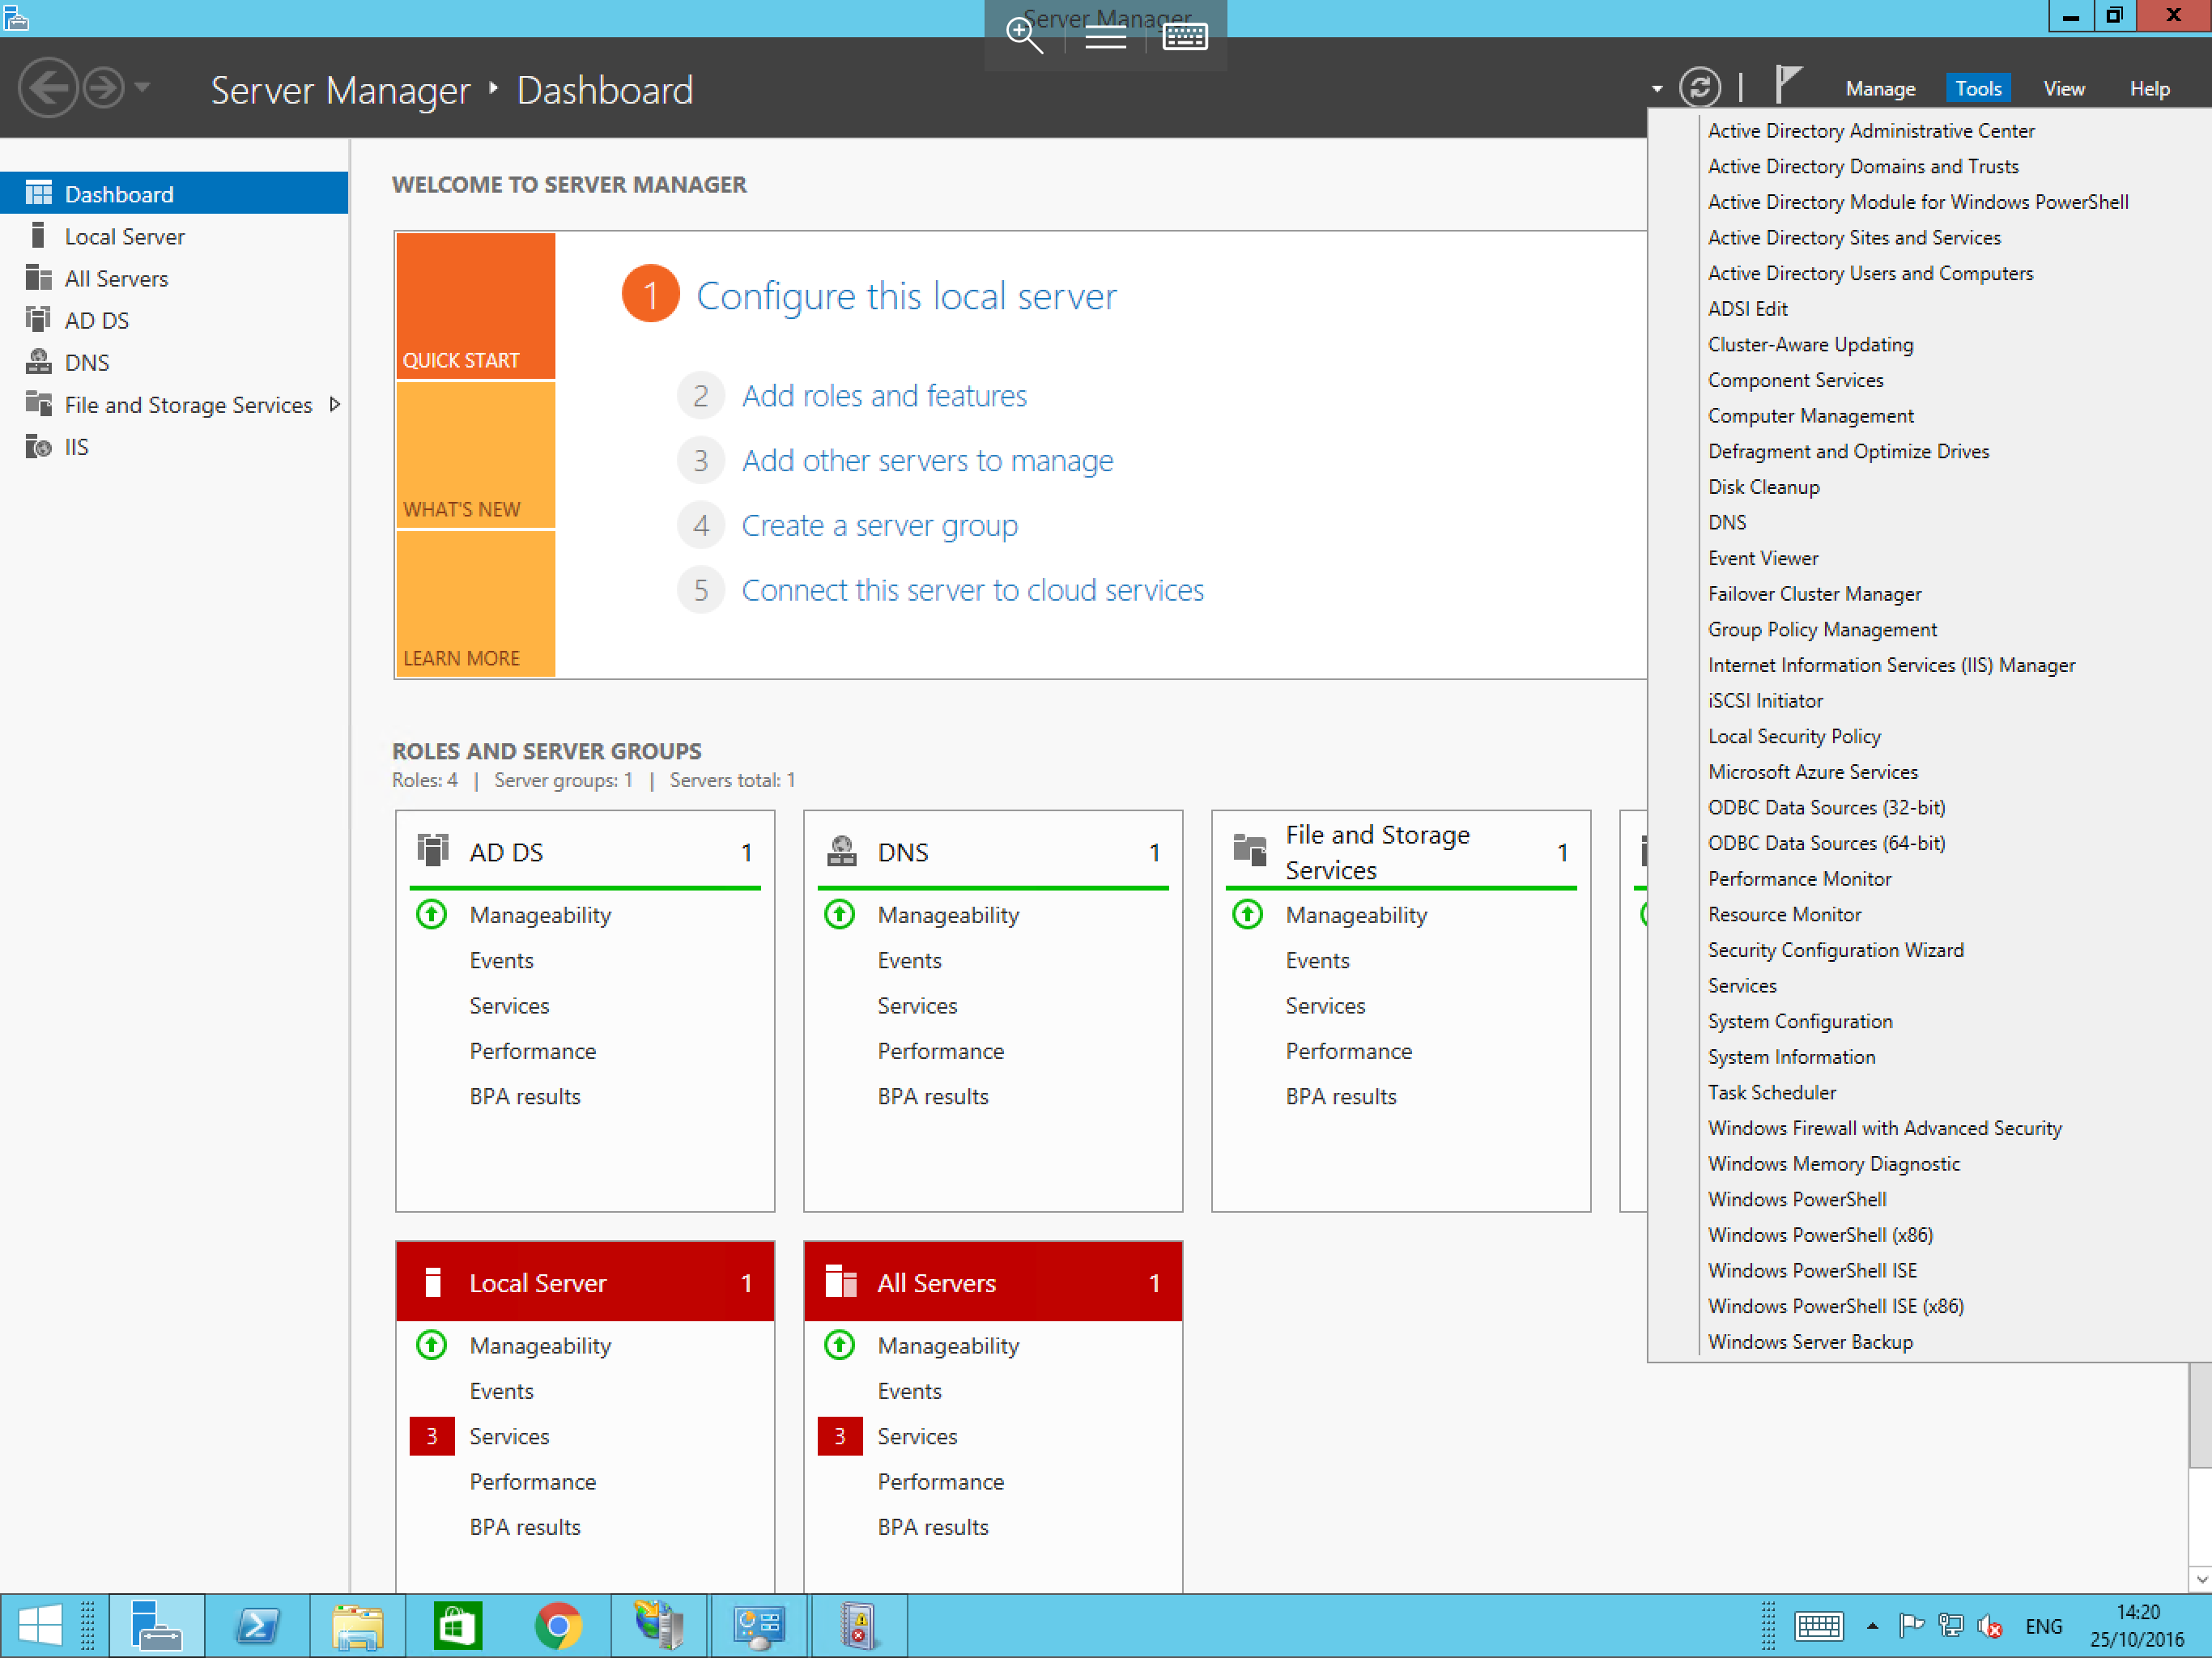Select the Quick Start tile
Screen dimensions: 2212x1658
click(475, 306)
